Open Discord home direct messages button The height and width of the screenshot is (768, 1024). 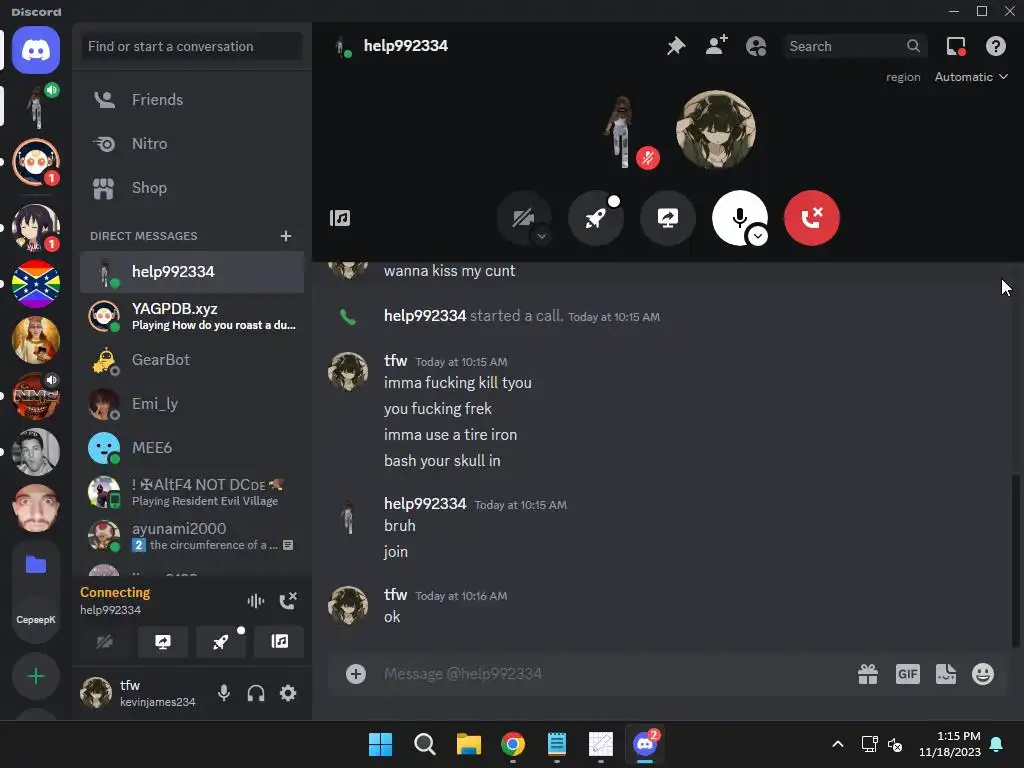click(36, 50)
